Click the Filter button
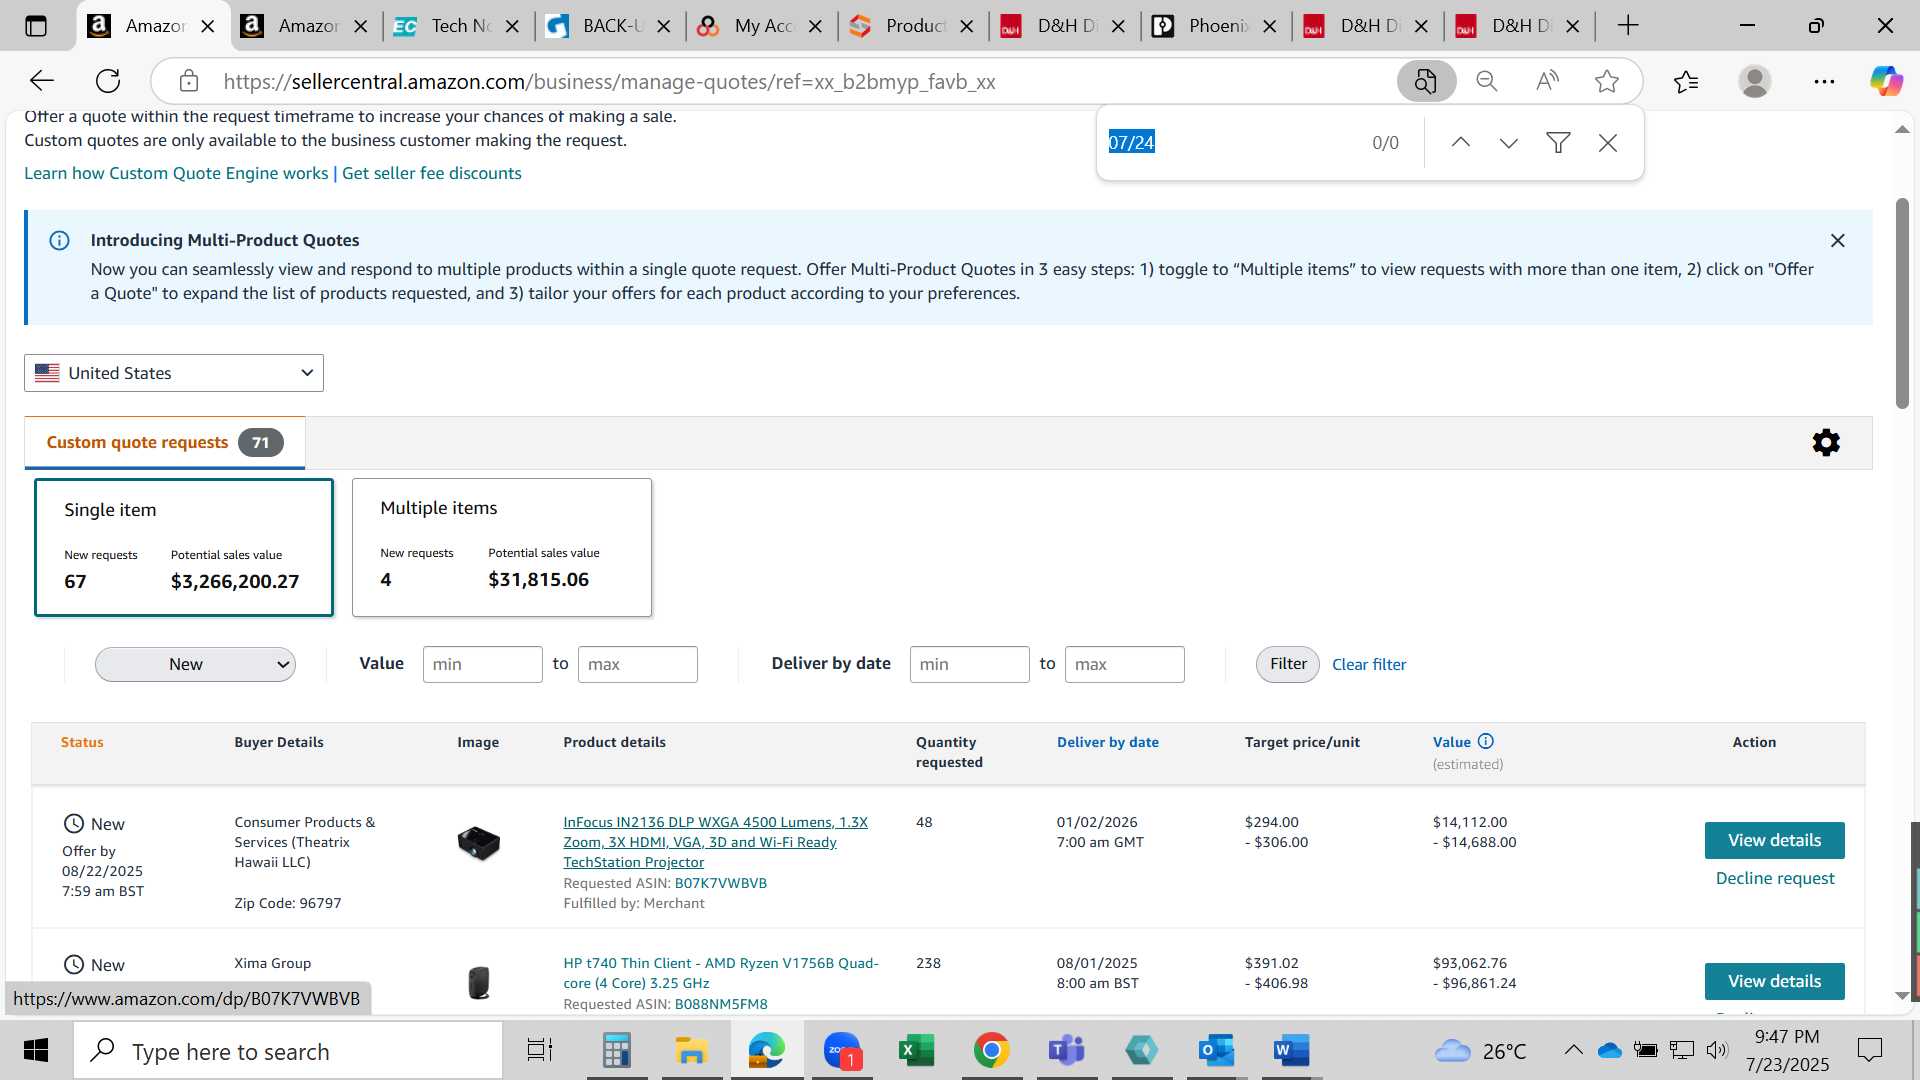The image size is (1920, 1080). coord(1288,664)
